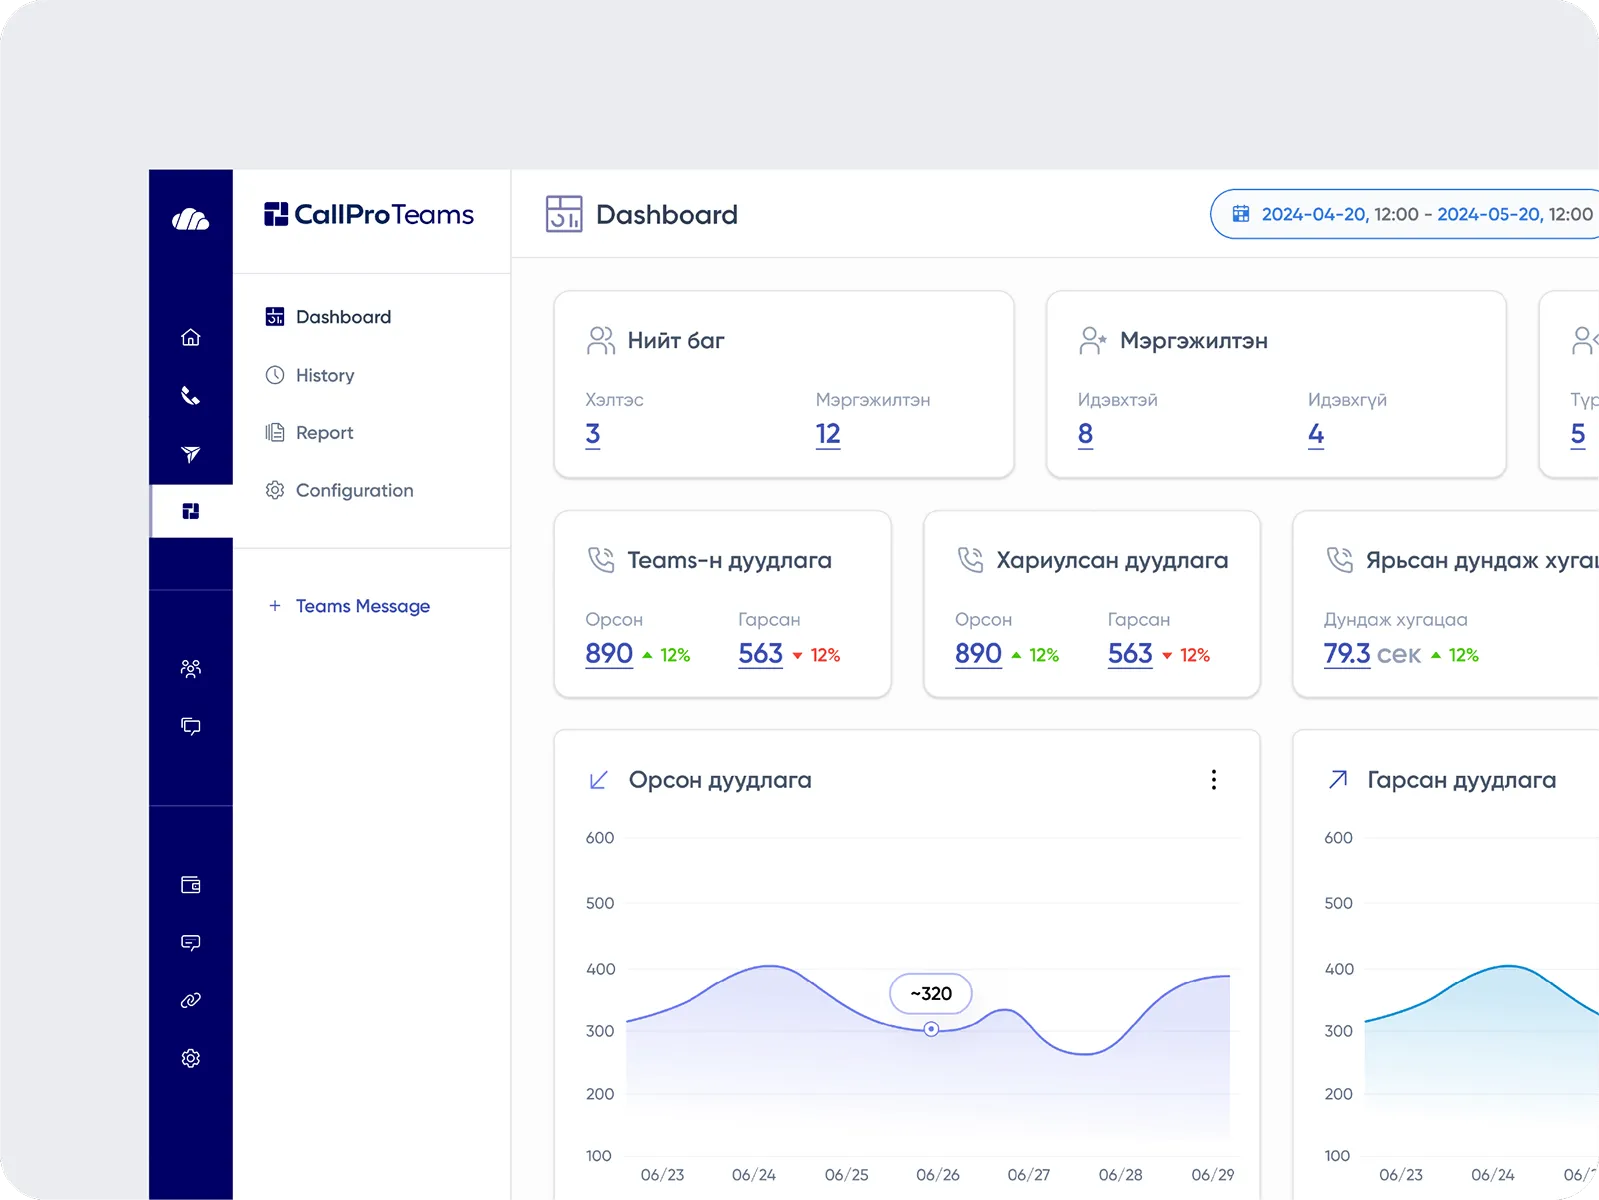Click the calendar icon in date range
1599x1200 pixels.
pyautogui.click(x=1241, y=214)
